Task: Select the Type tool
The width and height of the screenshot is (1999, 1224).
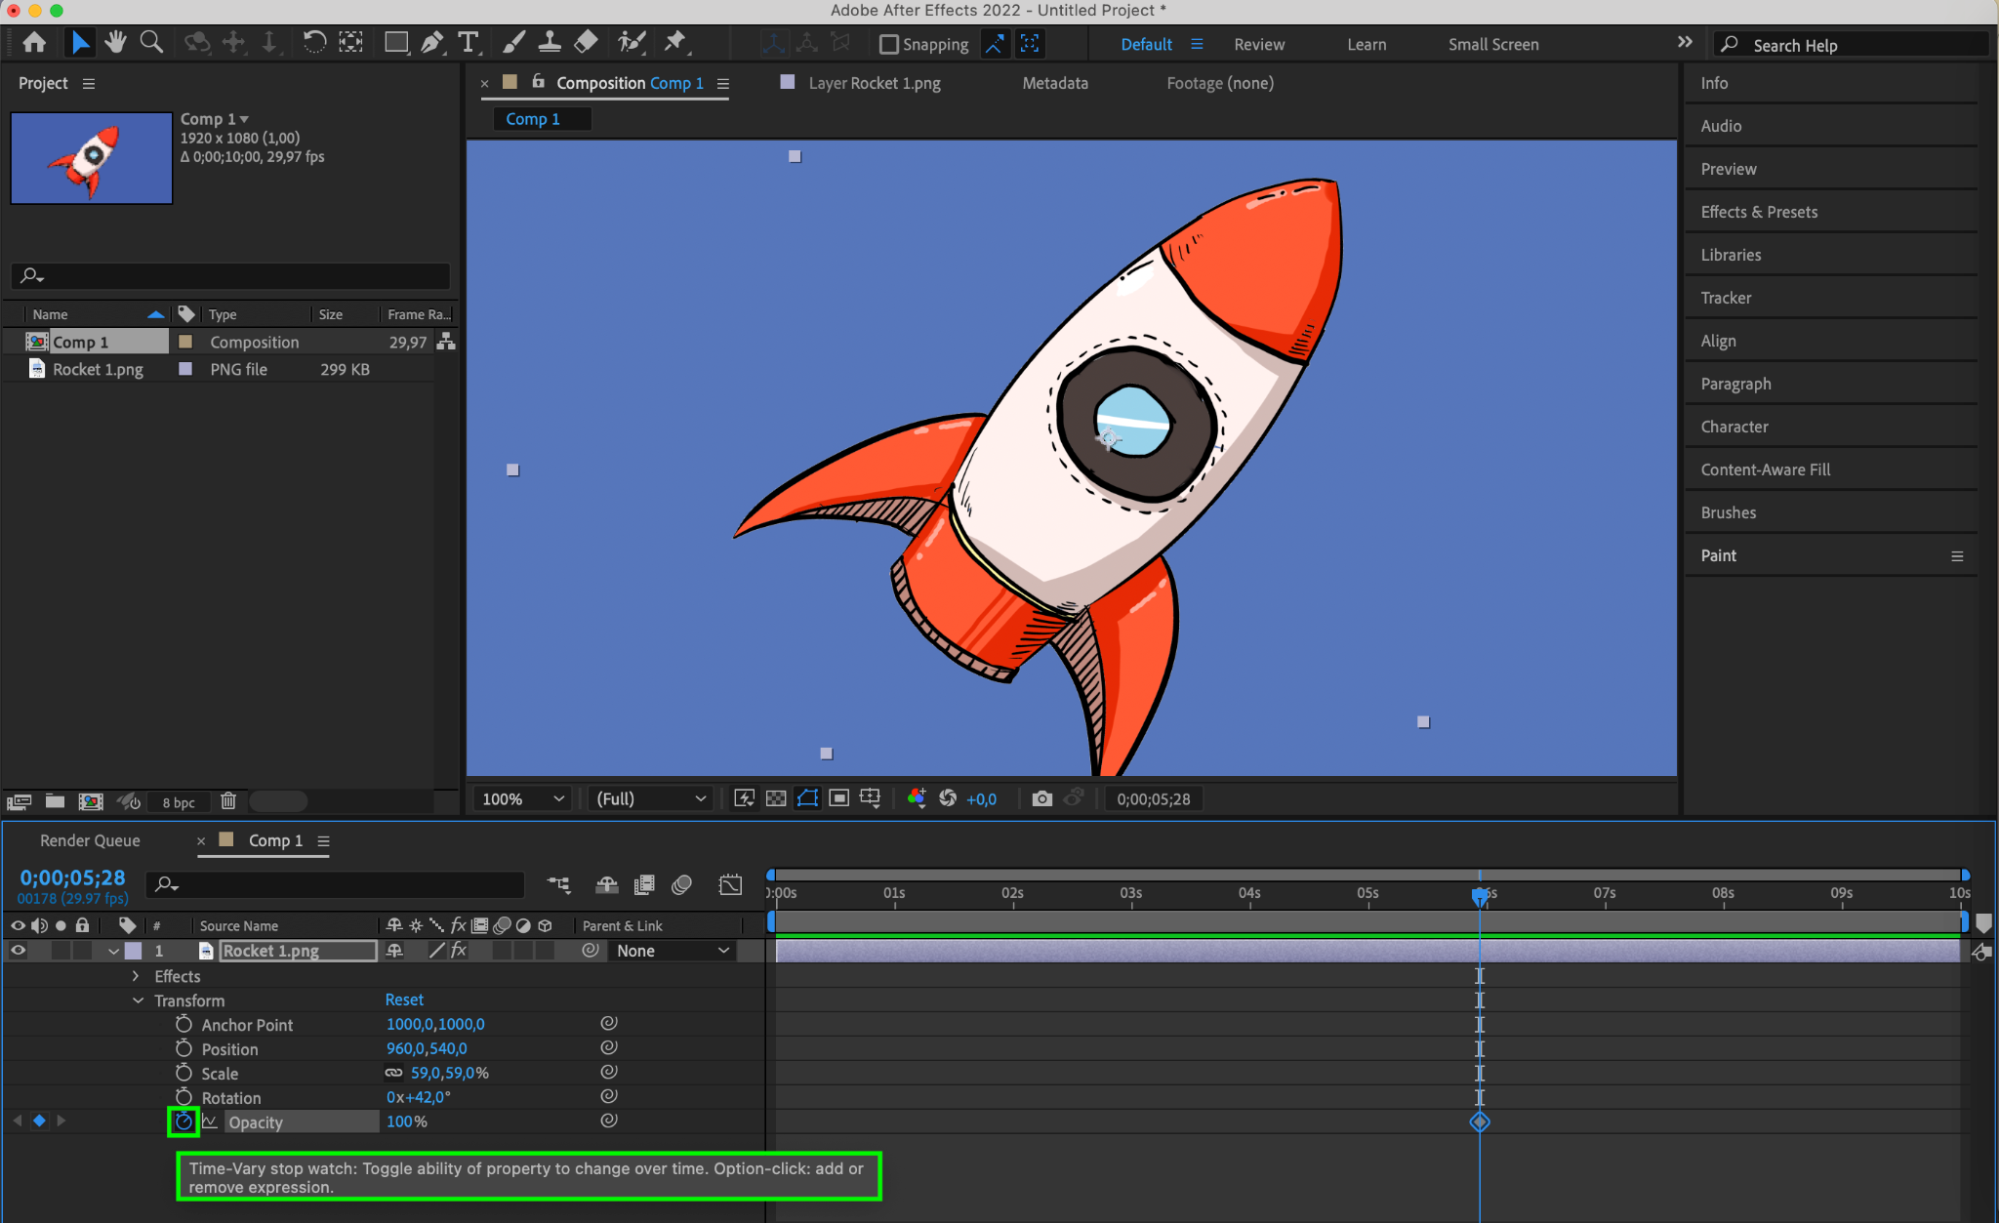Action: [x=467, y=42]
